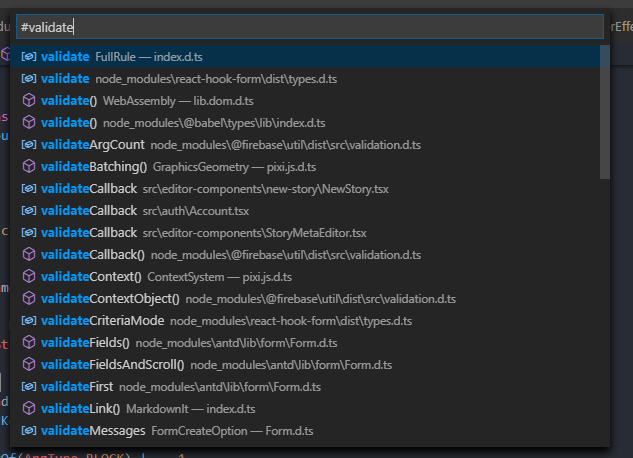The height and width of the screenshot is (458, 633).
Task: Click the cube icon beside validateContextObject()
Action: [29, 299]
